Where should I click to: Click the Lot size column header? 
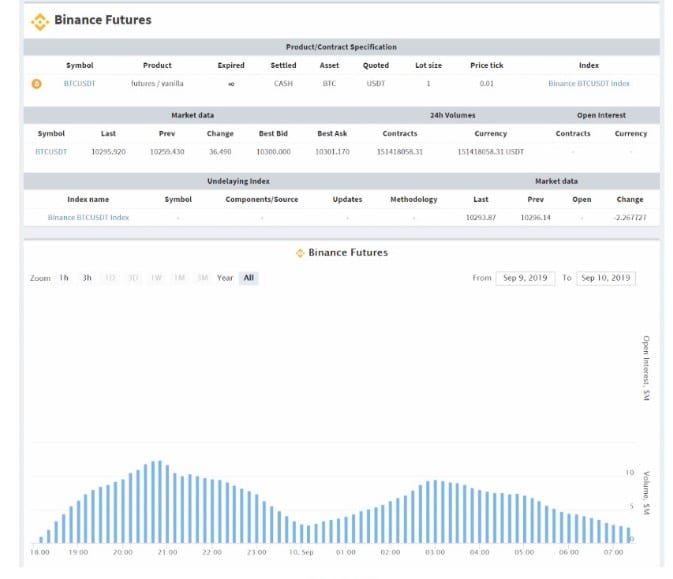click(428, 66)
